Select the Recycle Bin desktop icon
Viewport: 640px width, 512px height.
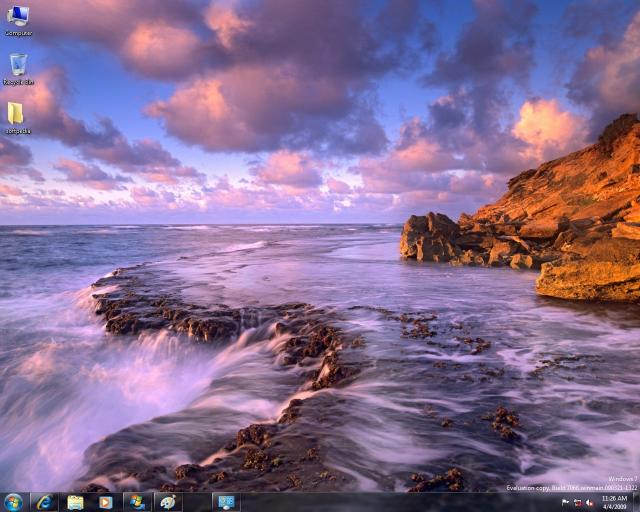[18, 64]
